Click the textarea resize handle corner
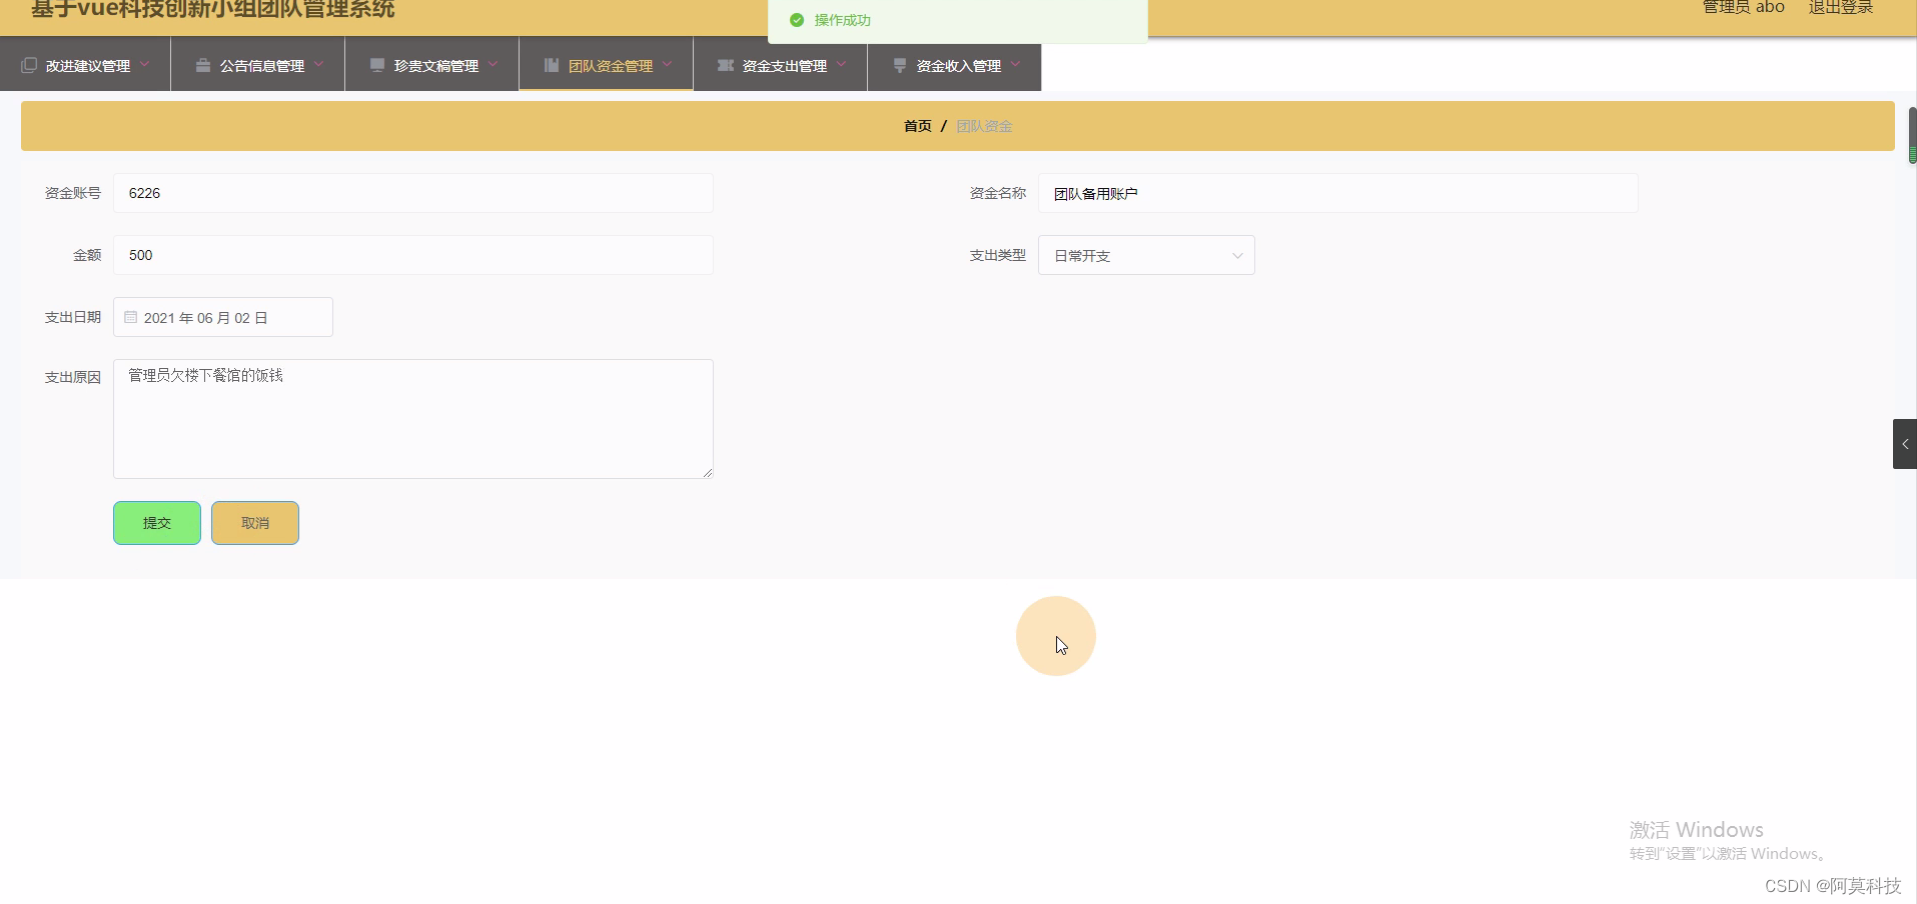Image resolution: width=1917 pixels, height=904 pixels. [x=707, y=472]
